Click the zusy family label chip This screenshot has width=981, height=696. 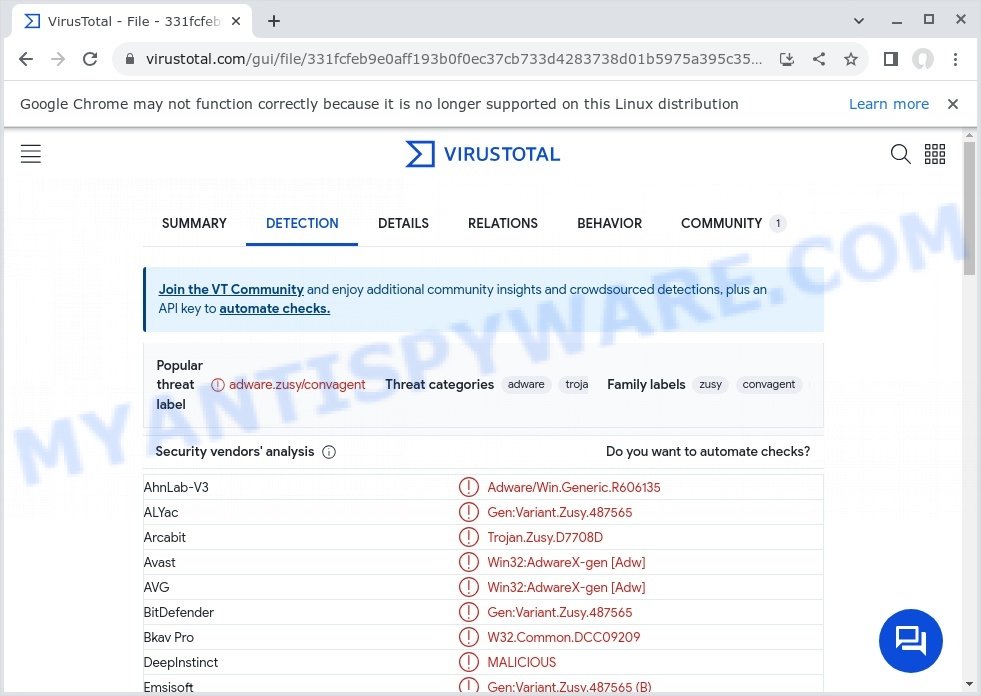[x=711, y=384]
